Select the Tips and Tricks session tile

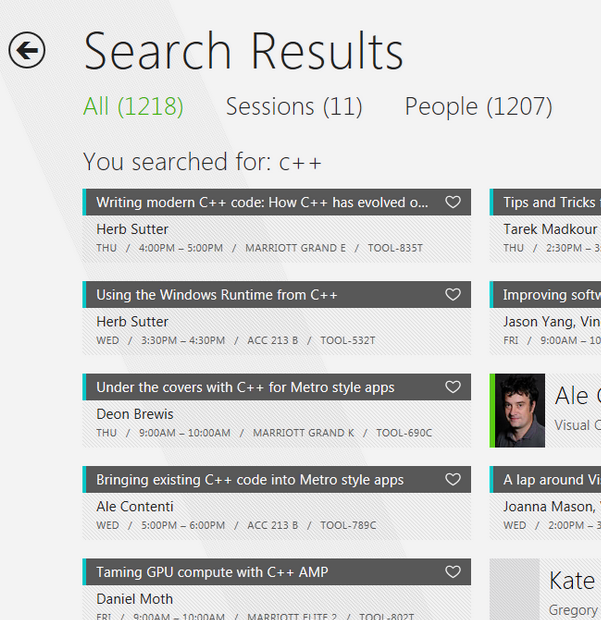(x=548, y=202)
